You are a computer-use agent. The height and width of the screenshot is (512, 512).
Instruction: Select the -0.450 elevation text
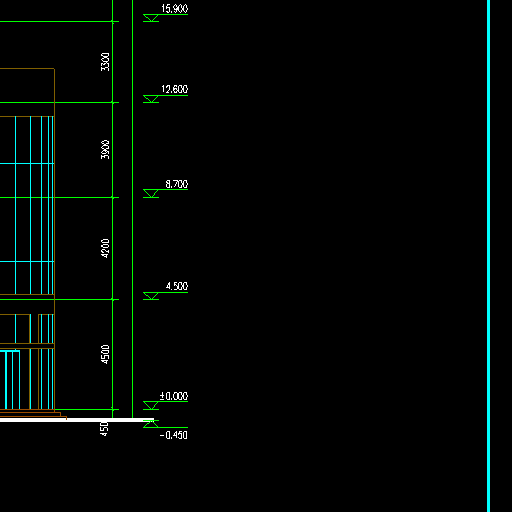pyautogui.click(x=174, y=435)
